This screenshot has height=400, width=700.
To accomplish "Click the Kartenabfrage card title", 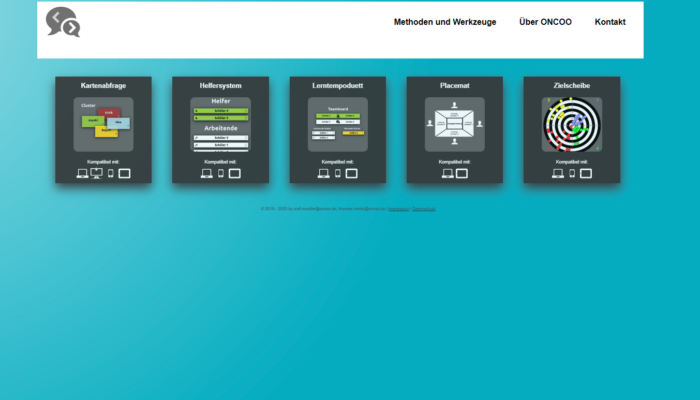I will click(x=103, y=86).
